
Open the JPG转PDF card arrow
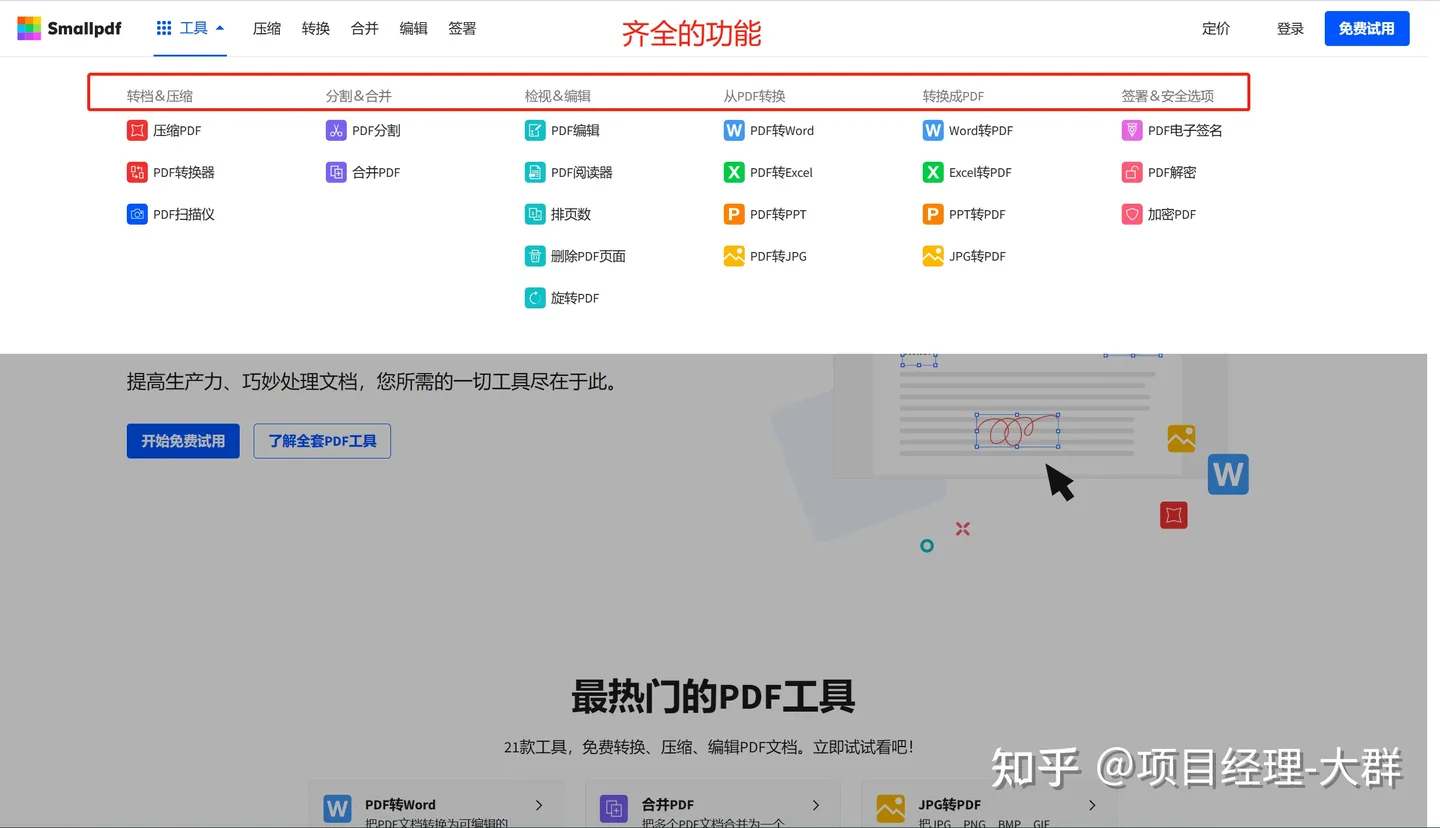click(x=1092, y=805)
